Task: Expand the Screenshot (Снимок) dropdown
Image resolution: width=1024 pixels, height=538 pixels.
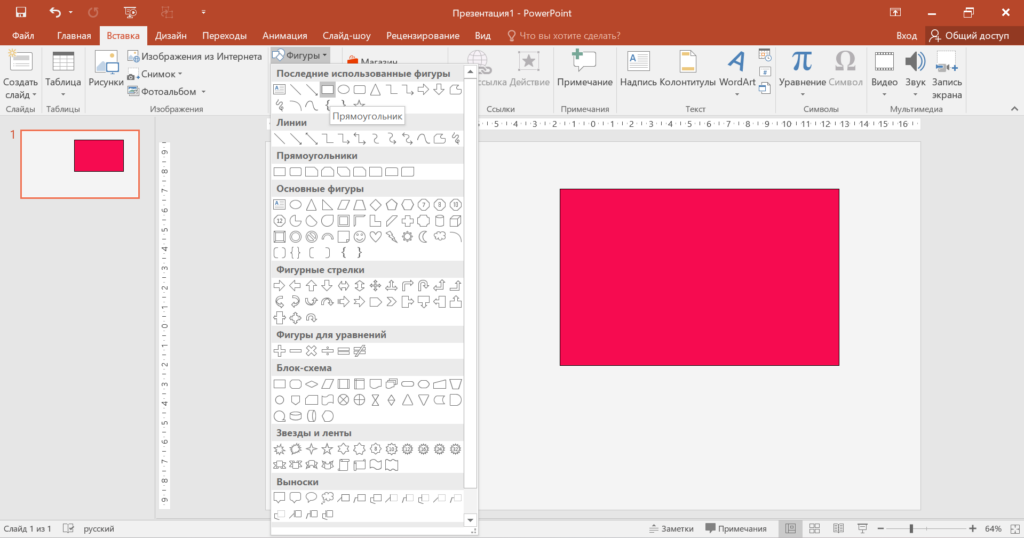Action: coord(160,74)
